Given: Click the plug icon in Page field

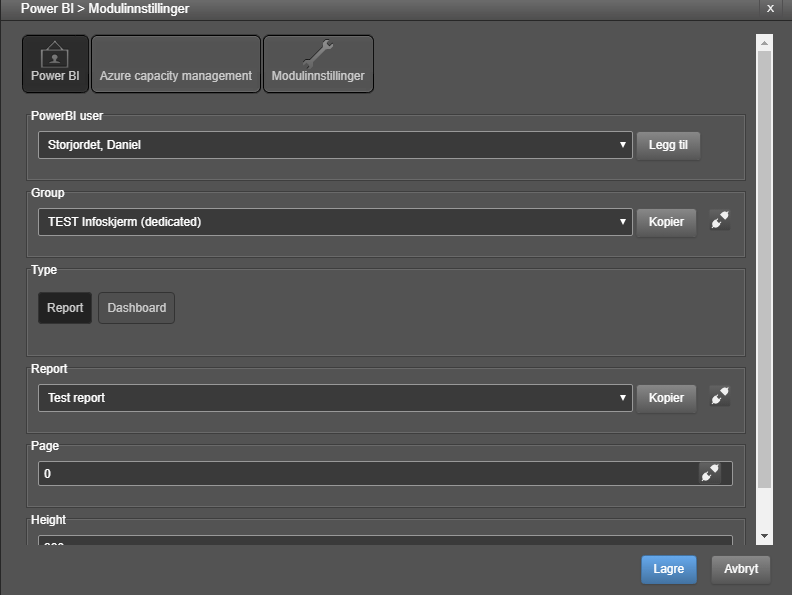Looking at the screenshot, I should pyautogui.click(x=710, y=473).
